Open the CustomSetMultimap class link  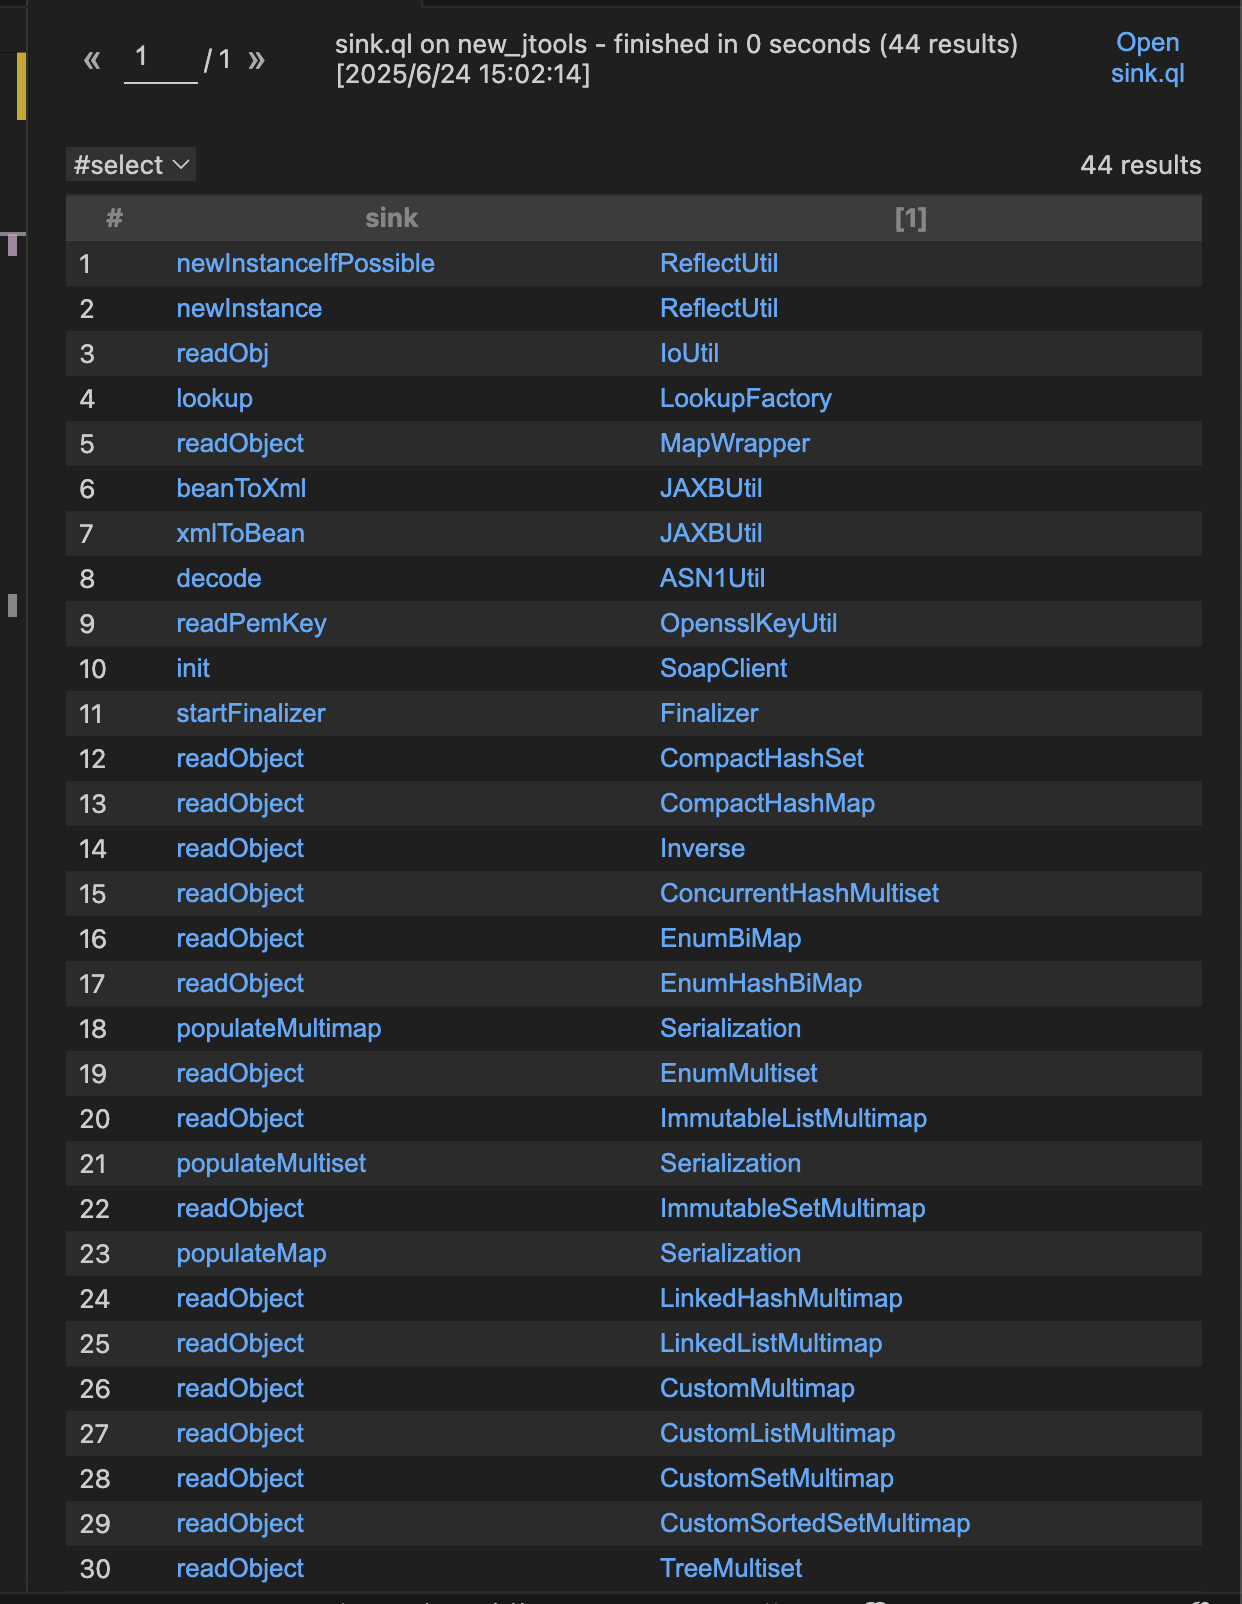[x=776, y=1478]
